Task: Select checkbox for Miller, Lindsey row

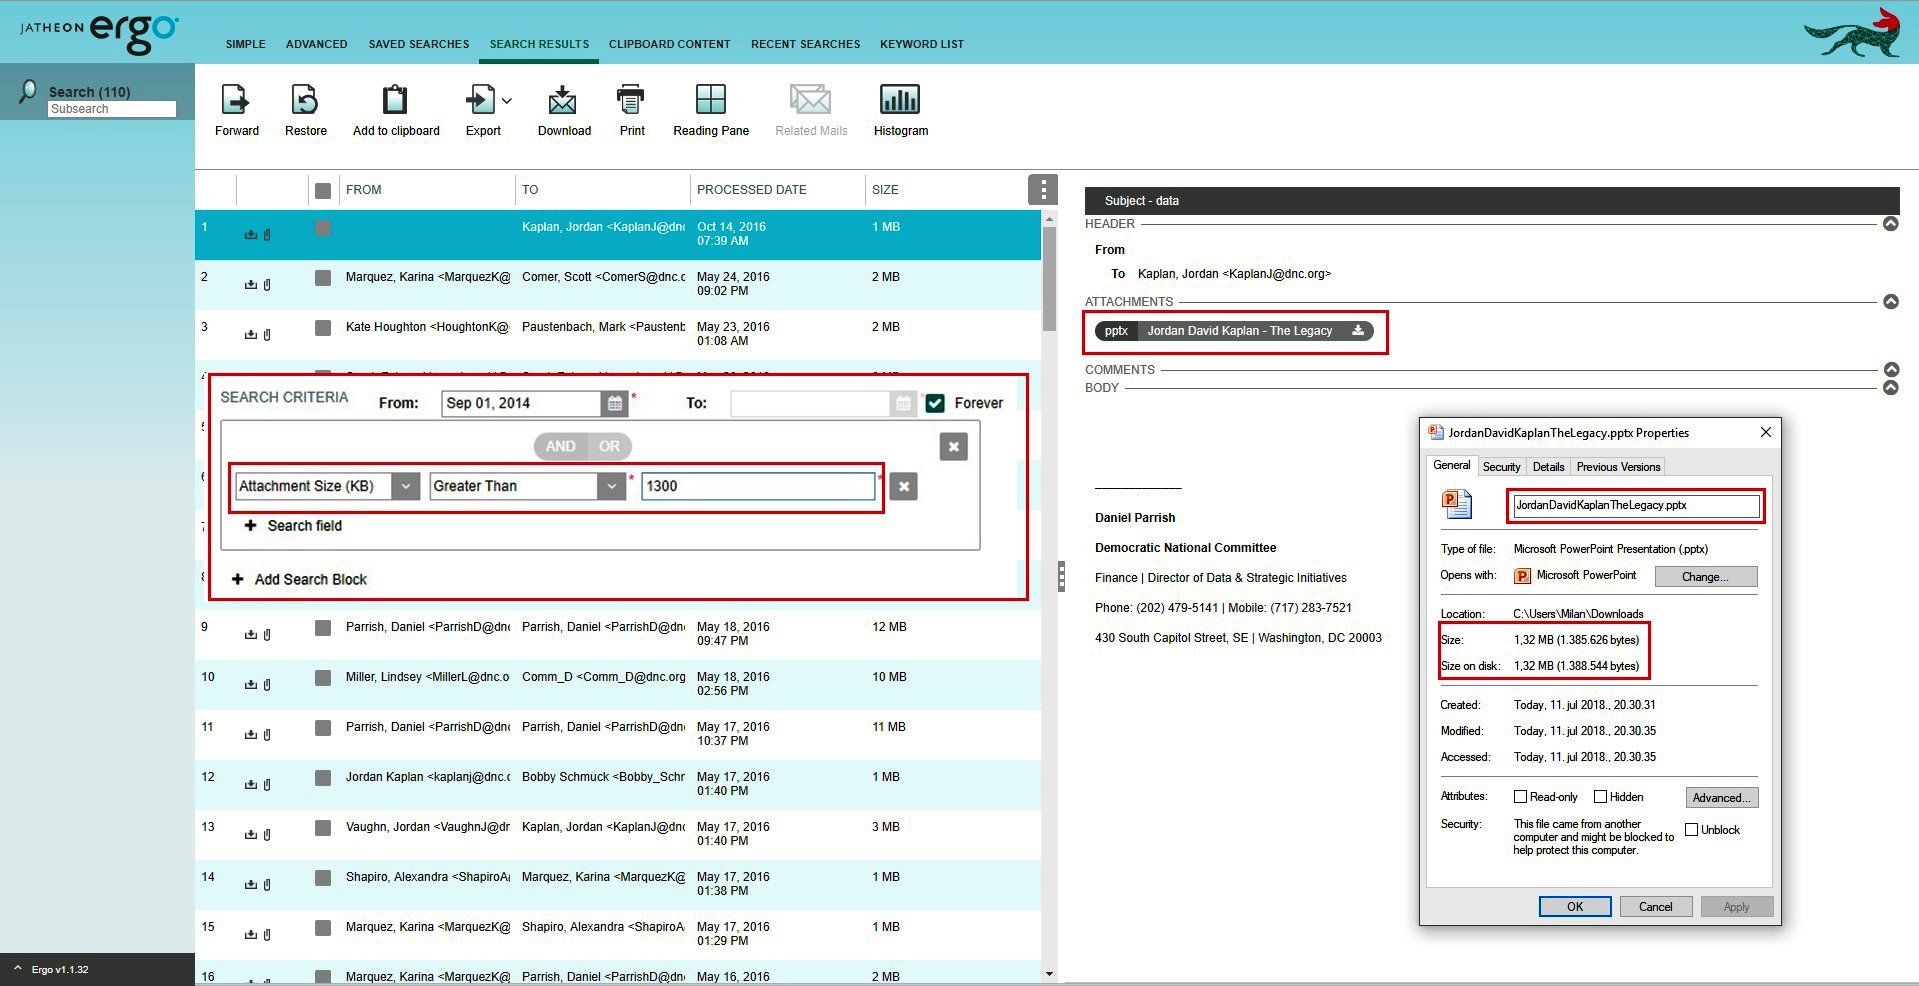Action: click(x=322, y=678)
